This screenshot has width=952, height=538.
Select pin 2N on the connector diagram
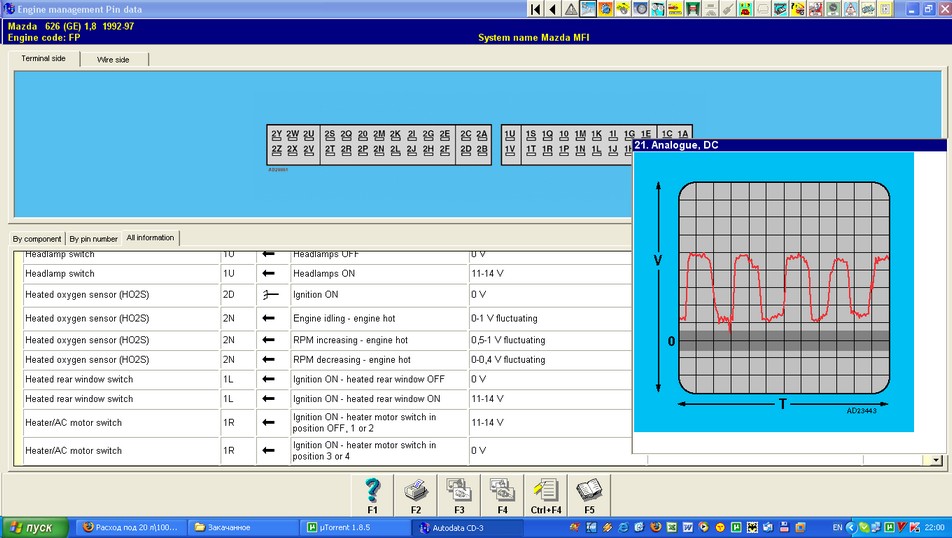(379, 149)
